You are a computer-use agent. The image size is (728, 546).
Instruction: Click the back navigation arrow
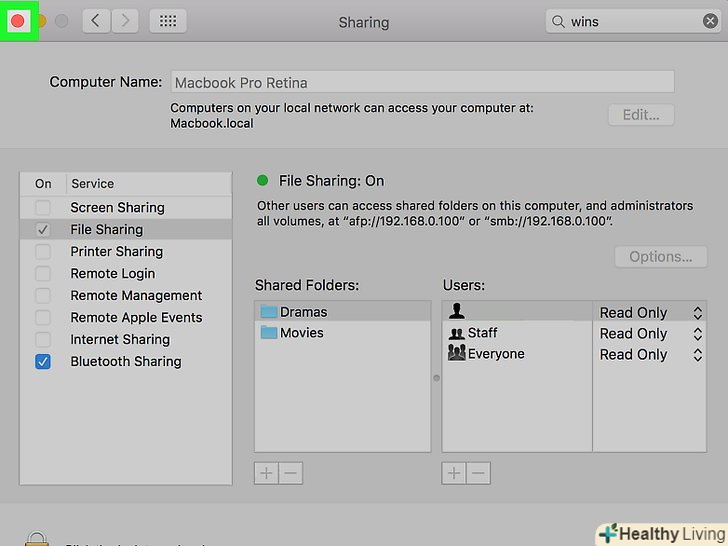97,21
